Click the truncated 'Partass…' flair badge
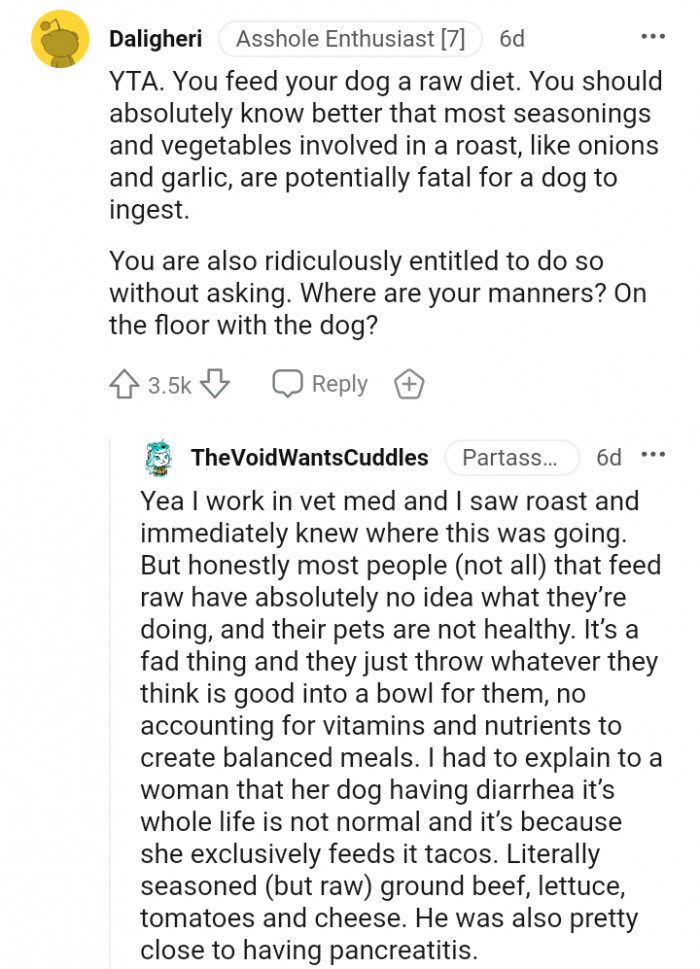Screen dimensions: 700x969 (512, 458)
